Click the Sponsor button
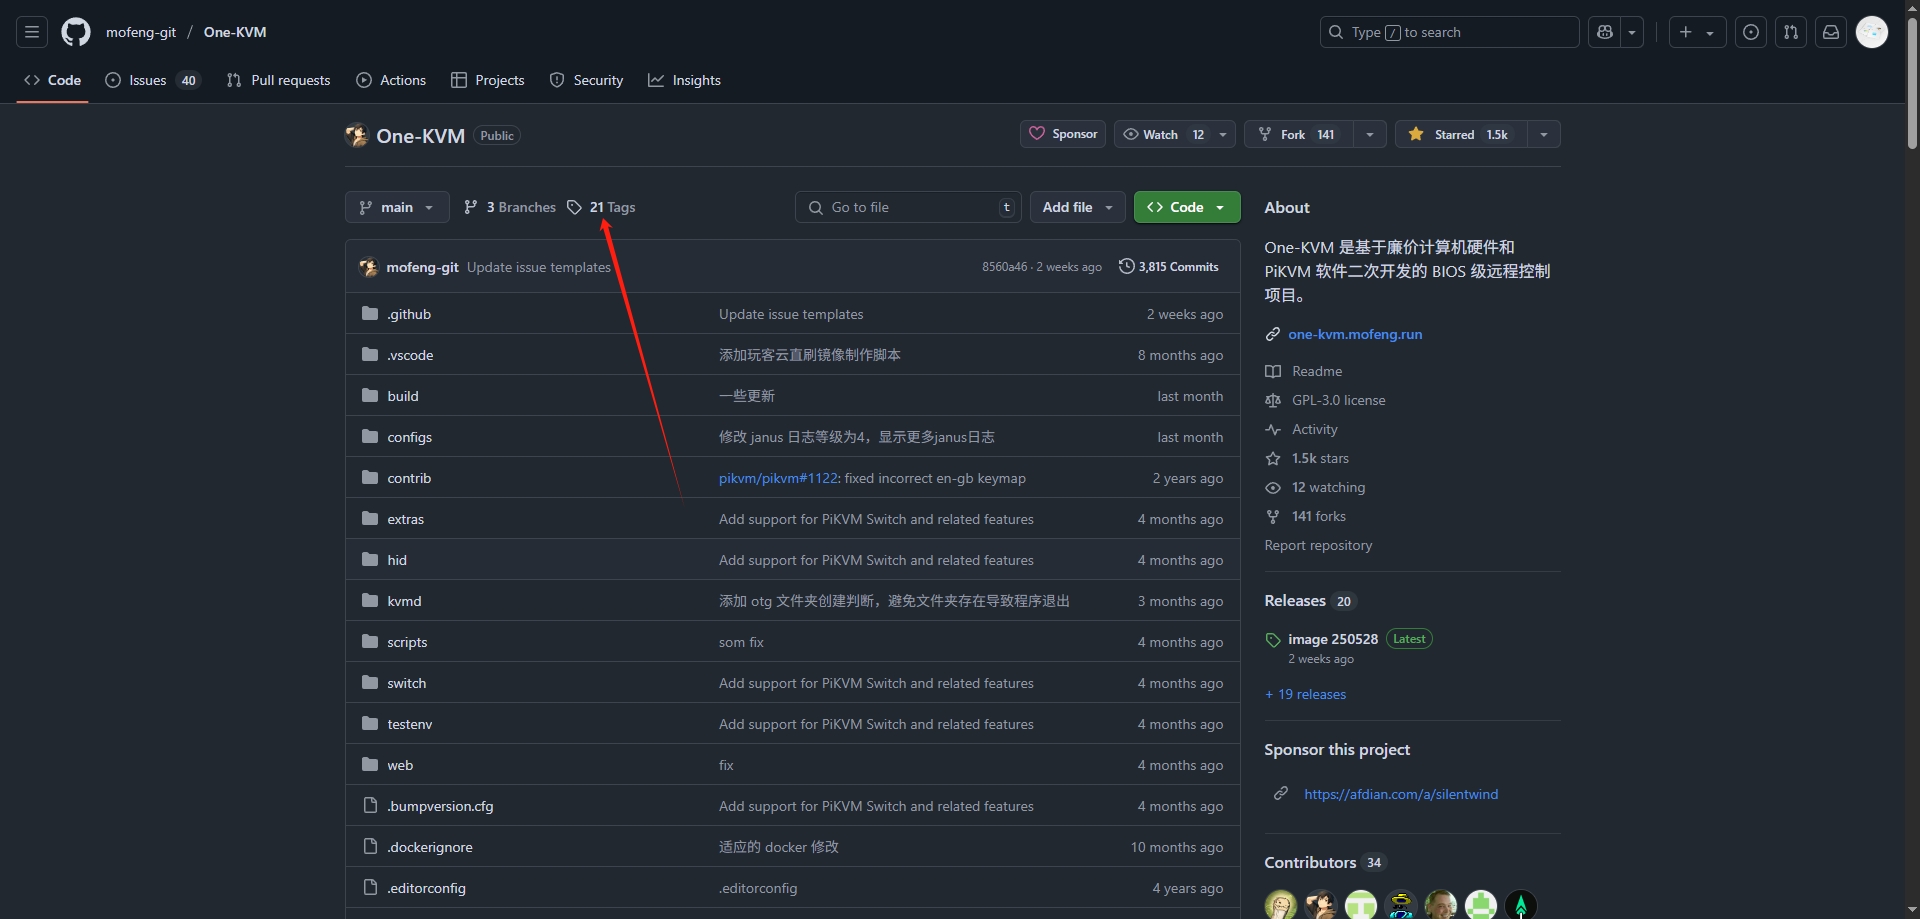This screenshot has width=1920, height=919. coord(1063,134)
